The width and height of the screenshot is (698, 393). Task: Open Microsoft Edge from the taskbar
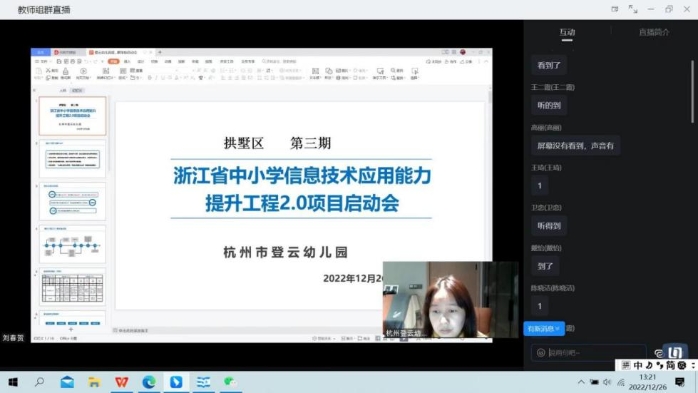tap(149, 382)
